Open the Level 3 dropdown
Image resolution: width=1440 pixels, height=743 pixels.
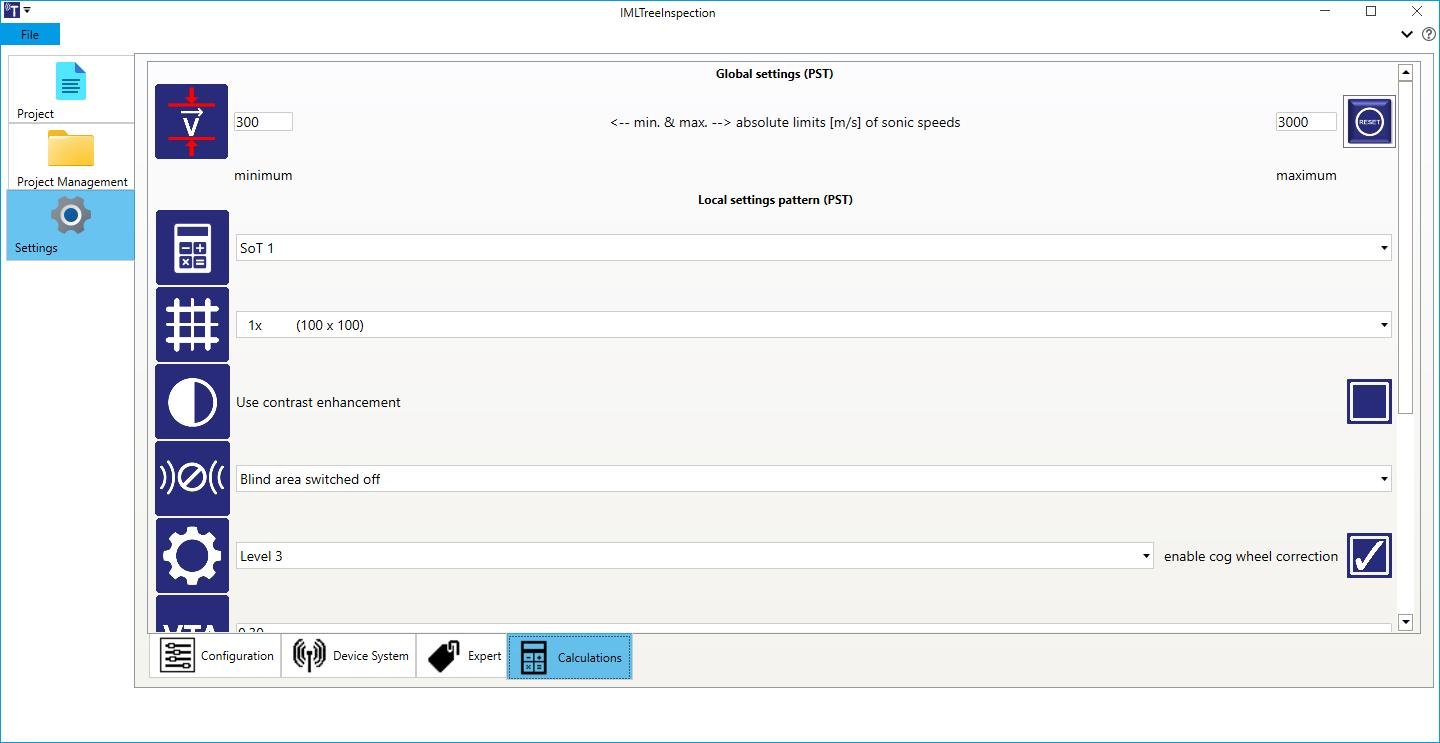click(x=694, y=556)
